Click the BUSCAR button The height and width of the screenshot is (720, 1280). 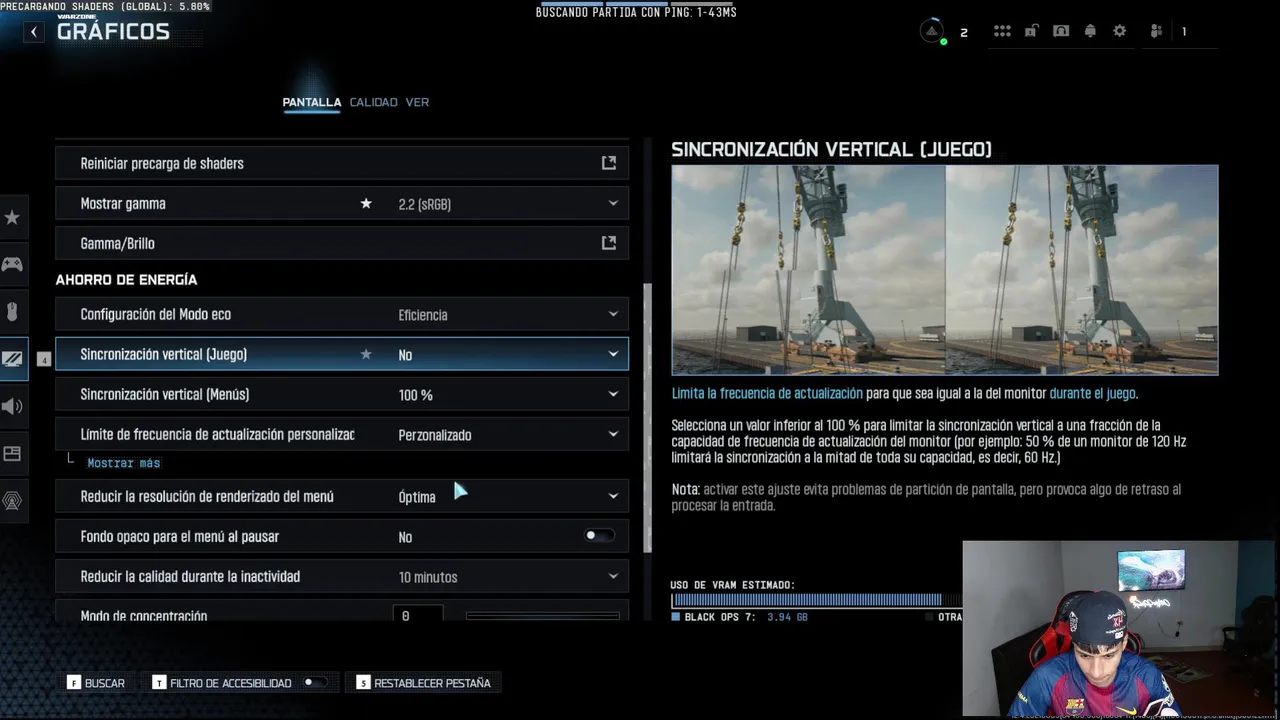click(97, 683)
